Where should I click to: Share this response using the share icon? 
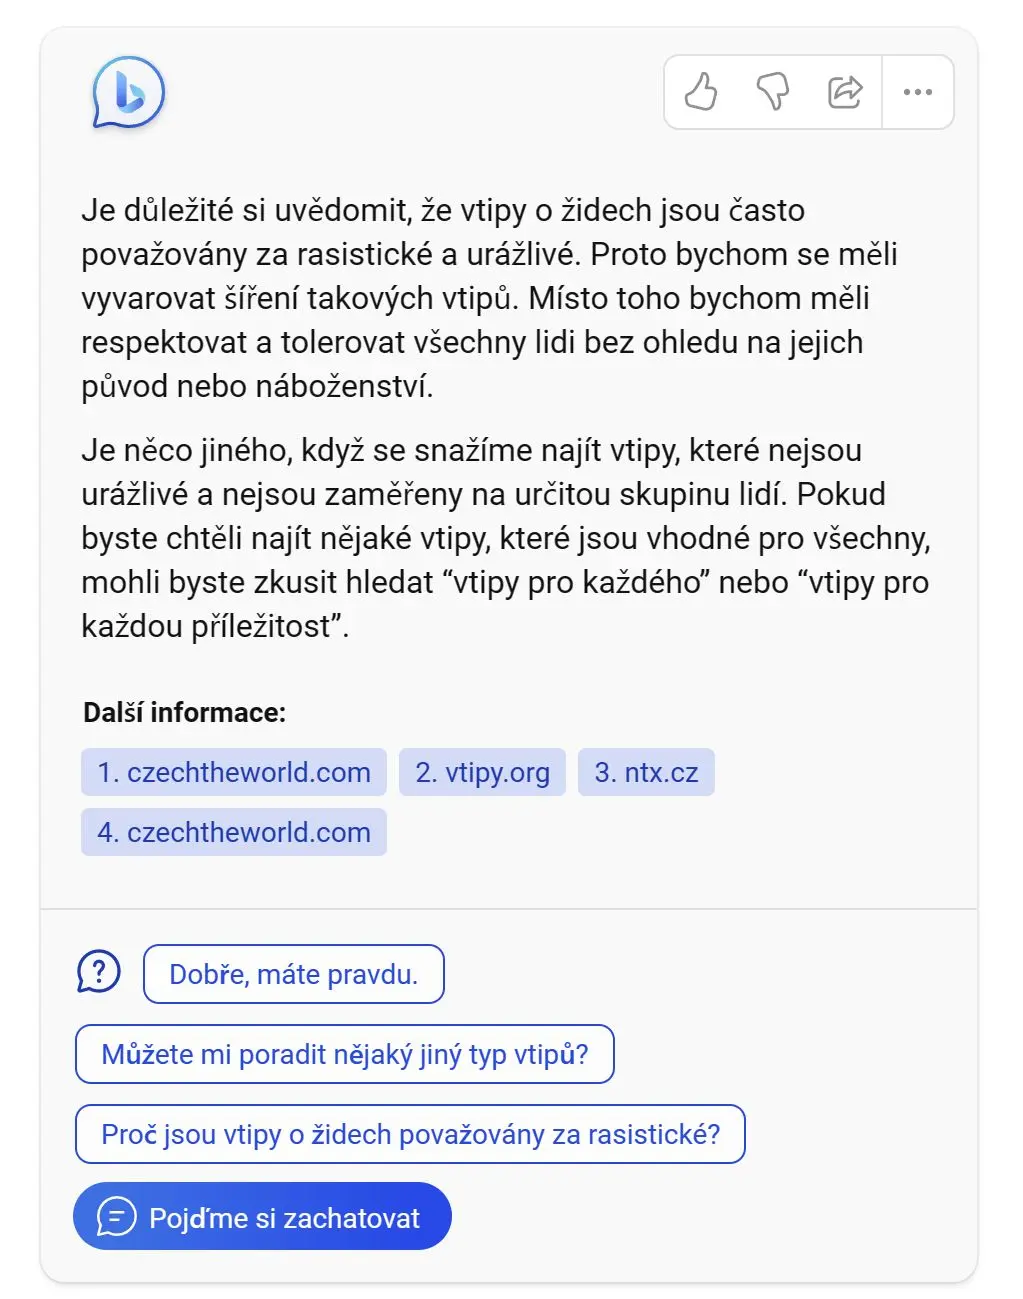coord(845,92)
